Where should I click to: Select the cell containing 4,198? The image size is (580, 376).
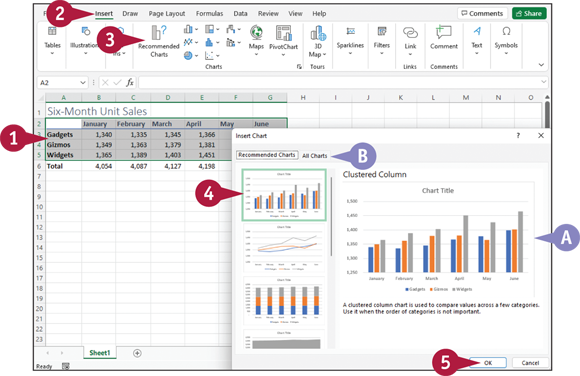coord(202,166)
